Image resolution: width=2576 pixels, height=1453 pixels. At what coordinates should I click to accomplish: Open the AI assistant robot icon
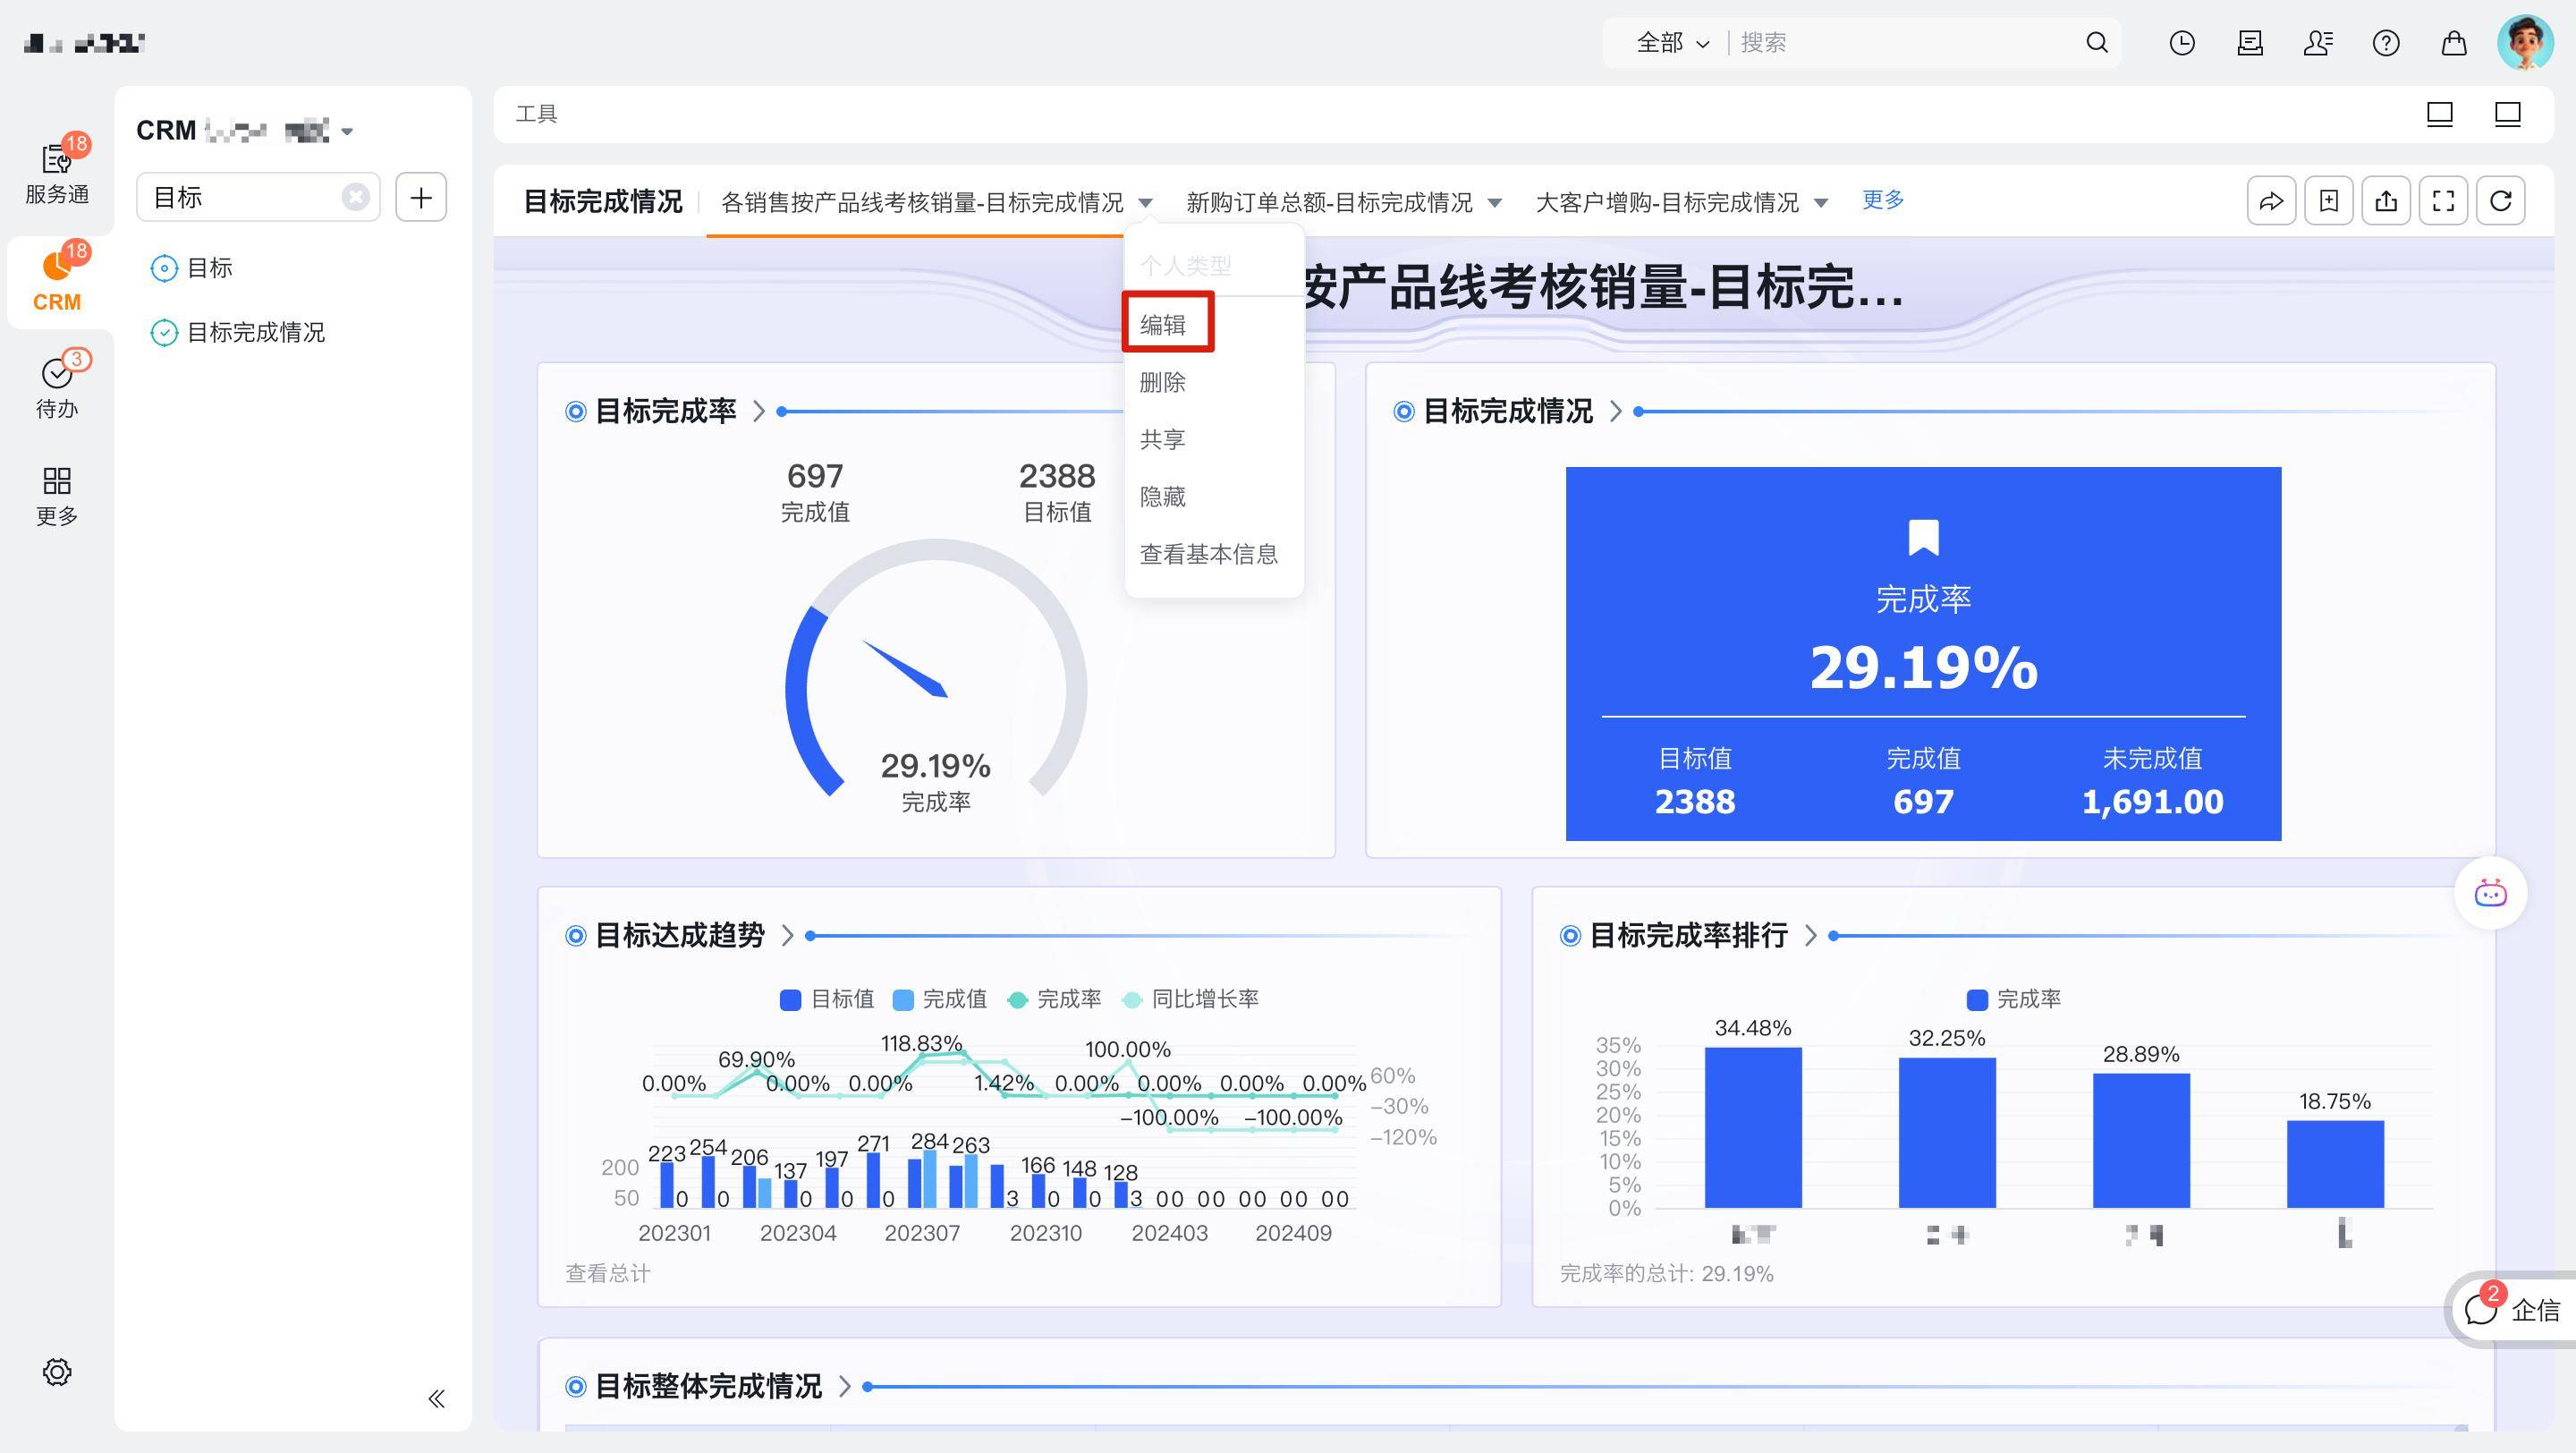2490,893
